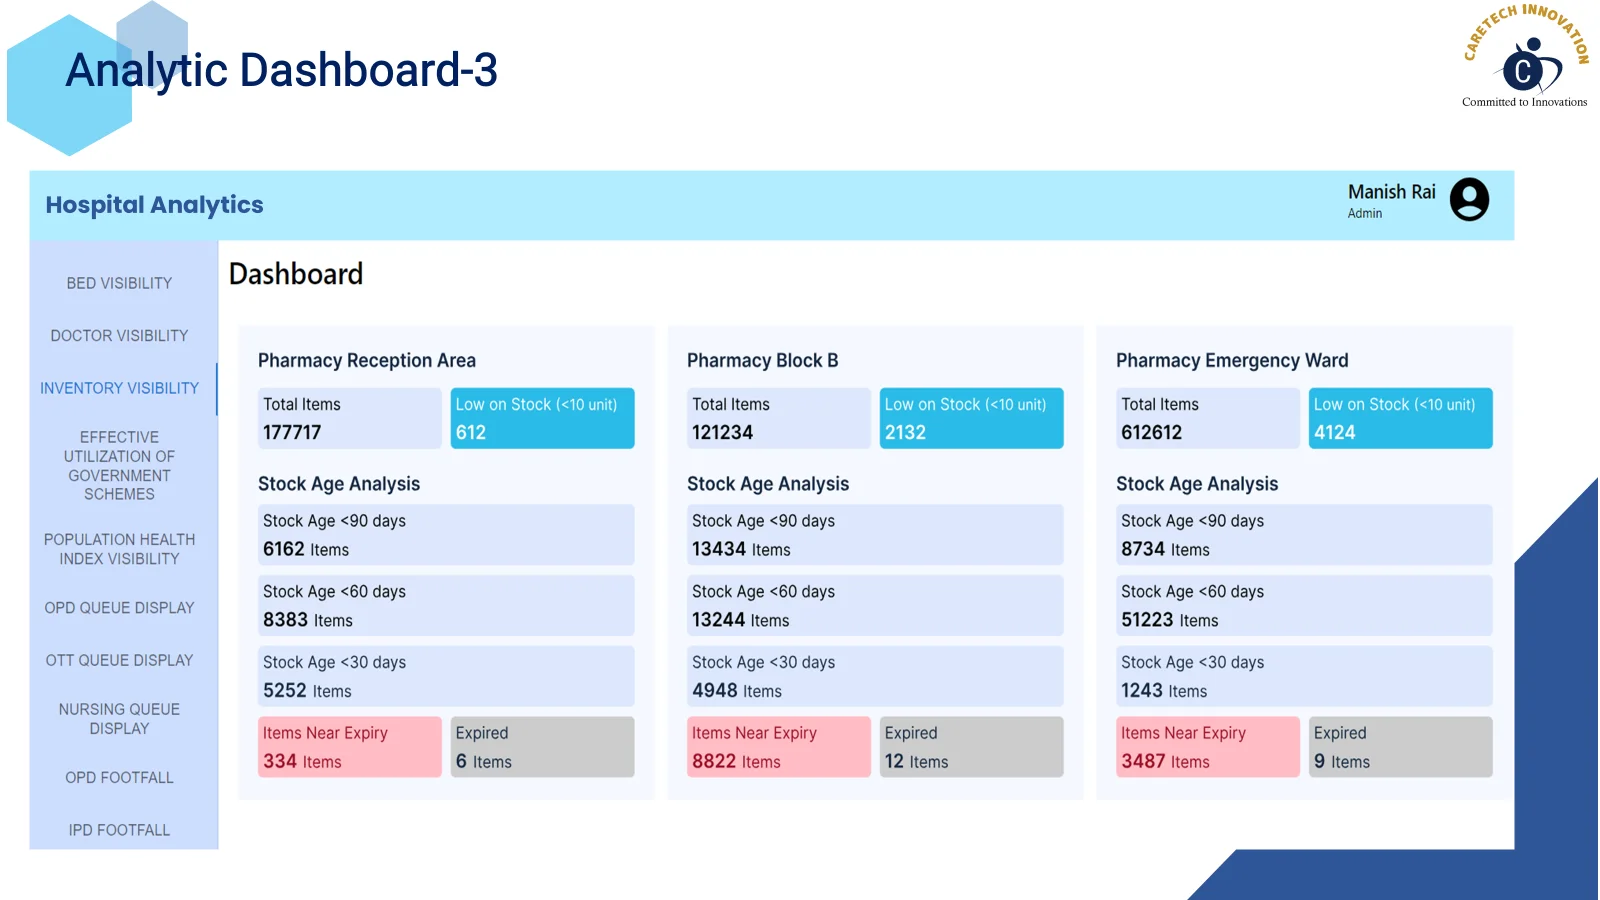Click the CareTech Innovation logo
This screenshot has width=1600, height=900.
tap(1525, 56)
